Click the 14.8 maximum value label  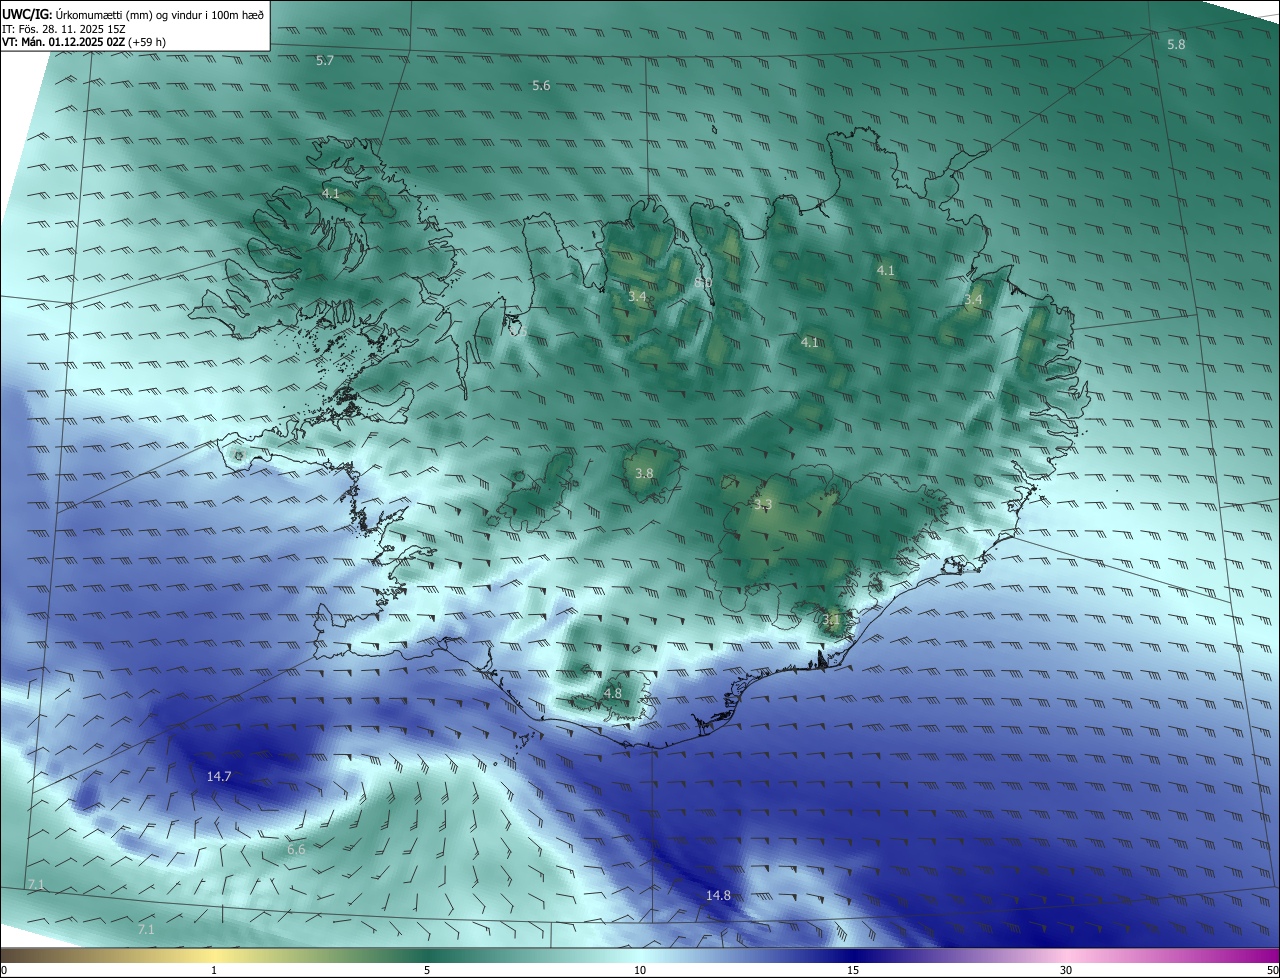pyautogui.click(x=718, y=896)
